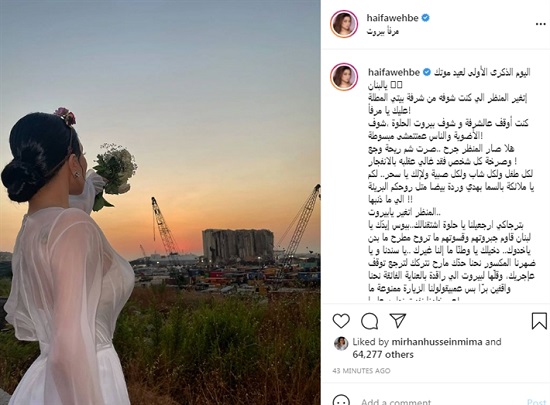The width and height of the screenshot is (550, 405).
Task: Open comments via speech bubble icon
Action: pos(369,321)
